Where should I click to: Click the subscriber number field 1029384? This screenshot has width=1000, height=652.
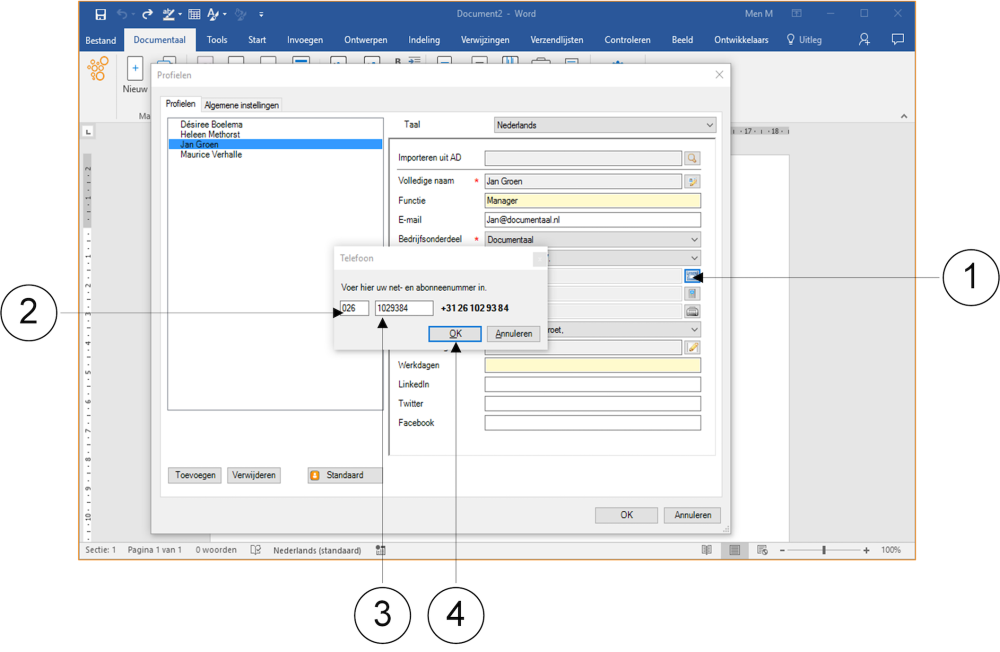click(404, 308)
